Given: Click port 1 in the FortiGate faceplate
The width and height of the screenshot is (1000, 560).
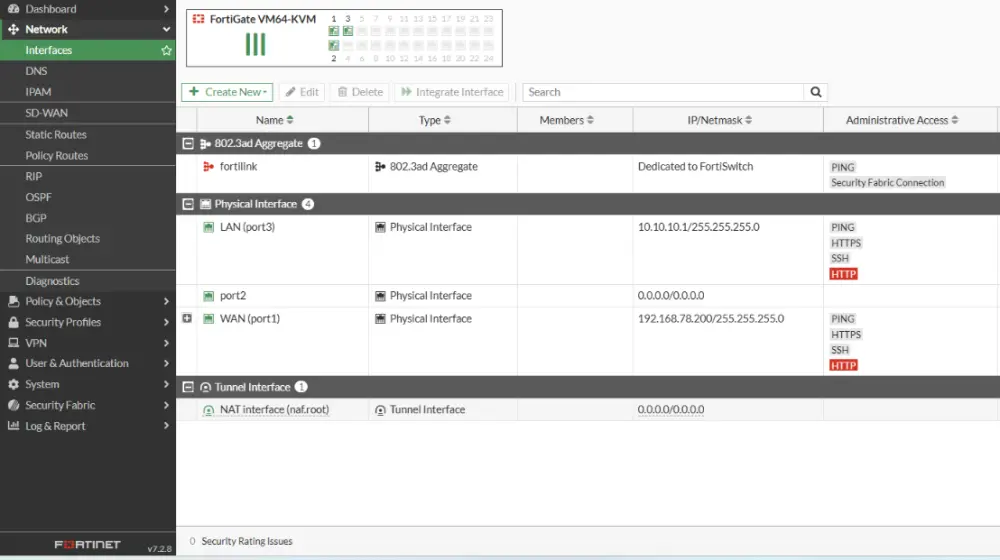Looking at the screenshot, I should [334, 31].
